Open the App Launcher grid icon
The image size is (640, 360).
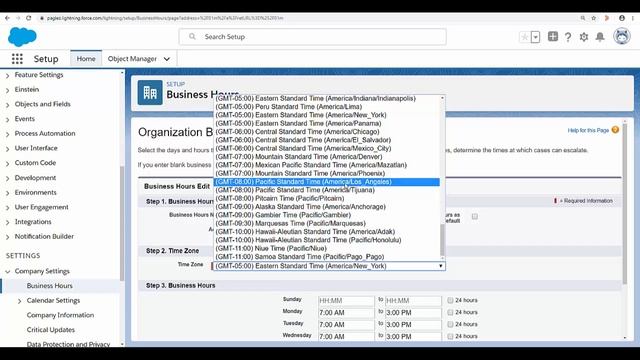[17, 59]
